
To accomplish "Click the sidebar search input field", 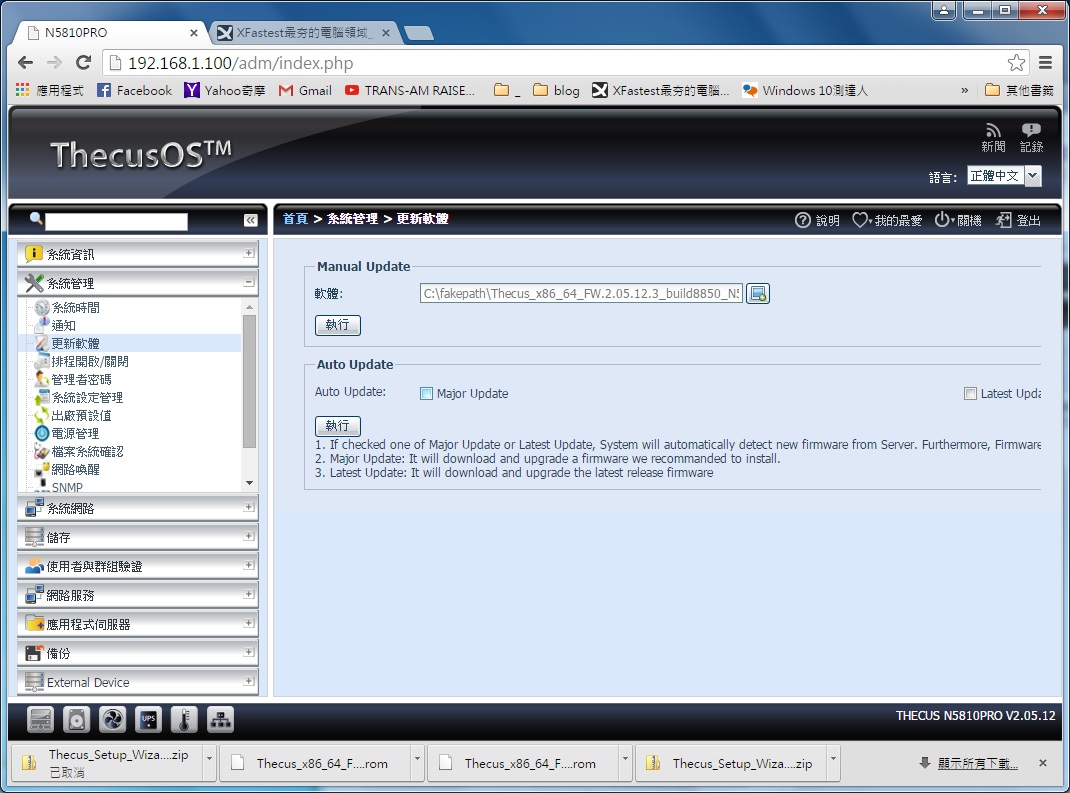I will [116, 221].
